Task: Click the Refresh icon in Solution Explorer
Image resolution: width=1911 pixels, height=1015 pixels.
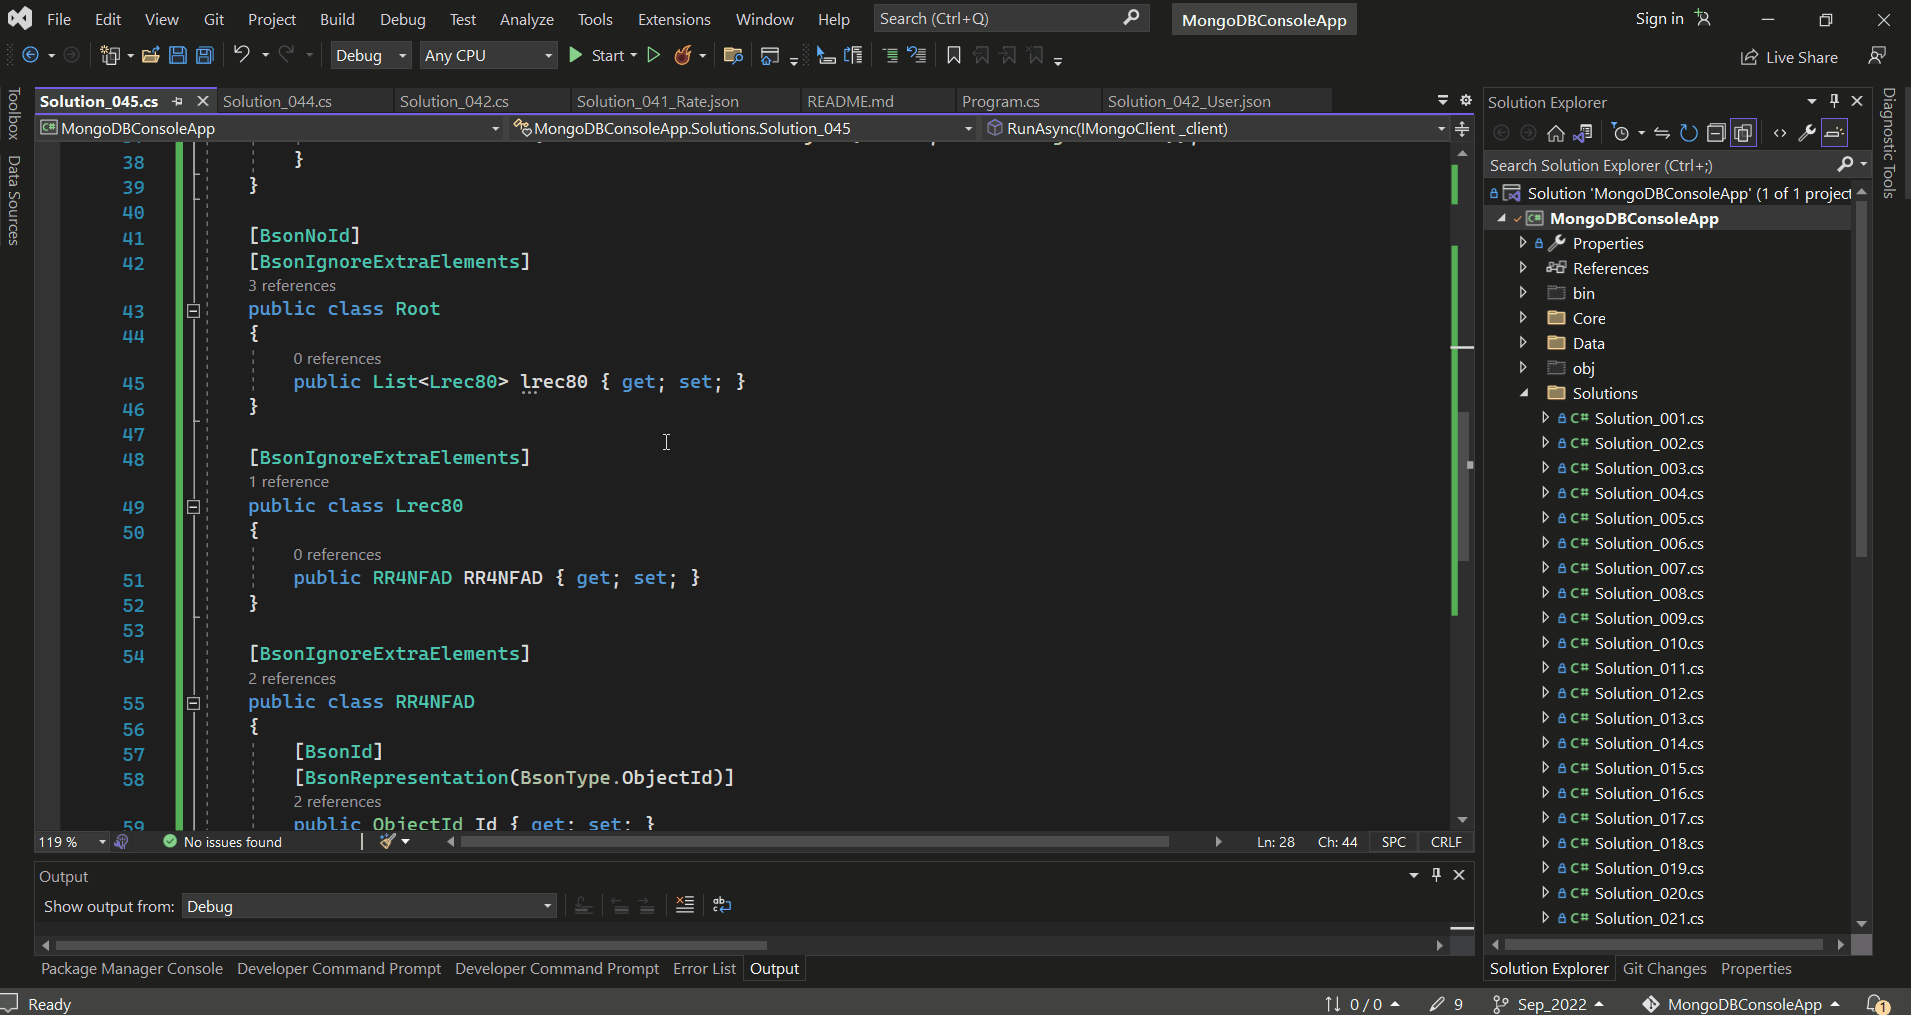Action: (x=1689, y=133)
